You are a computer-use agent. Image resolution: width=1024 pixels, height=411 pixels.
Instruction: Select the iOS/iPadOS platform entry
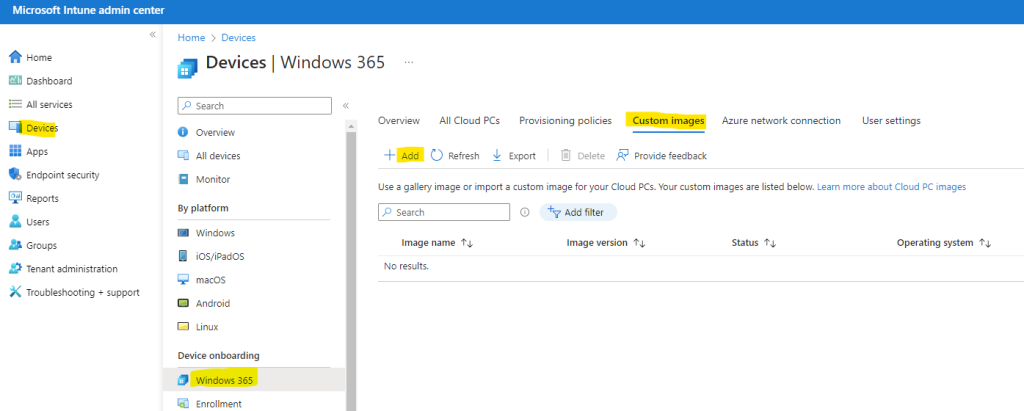coord(210,256)
